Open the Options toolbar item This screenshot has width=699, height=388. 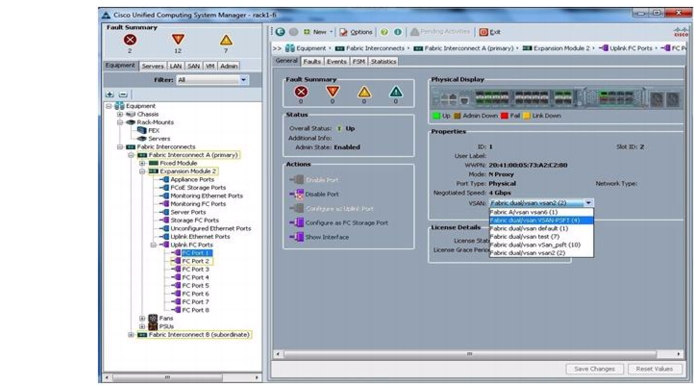click(355, 32)
